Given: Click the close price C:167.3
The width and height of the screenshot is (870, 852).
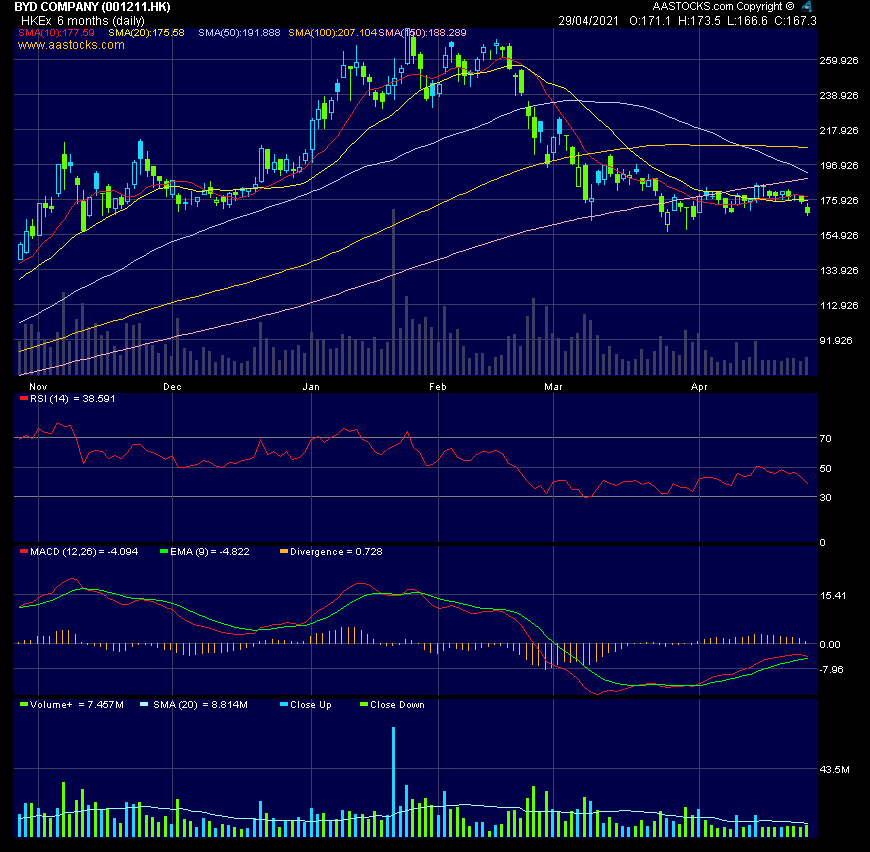Looking at the screenshot, I should coord(795,21).
